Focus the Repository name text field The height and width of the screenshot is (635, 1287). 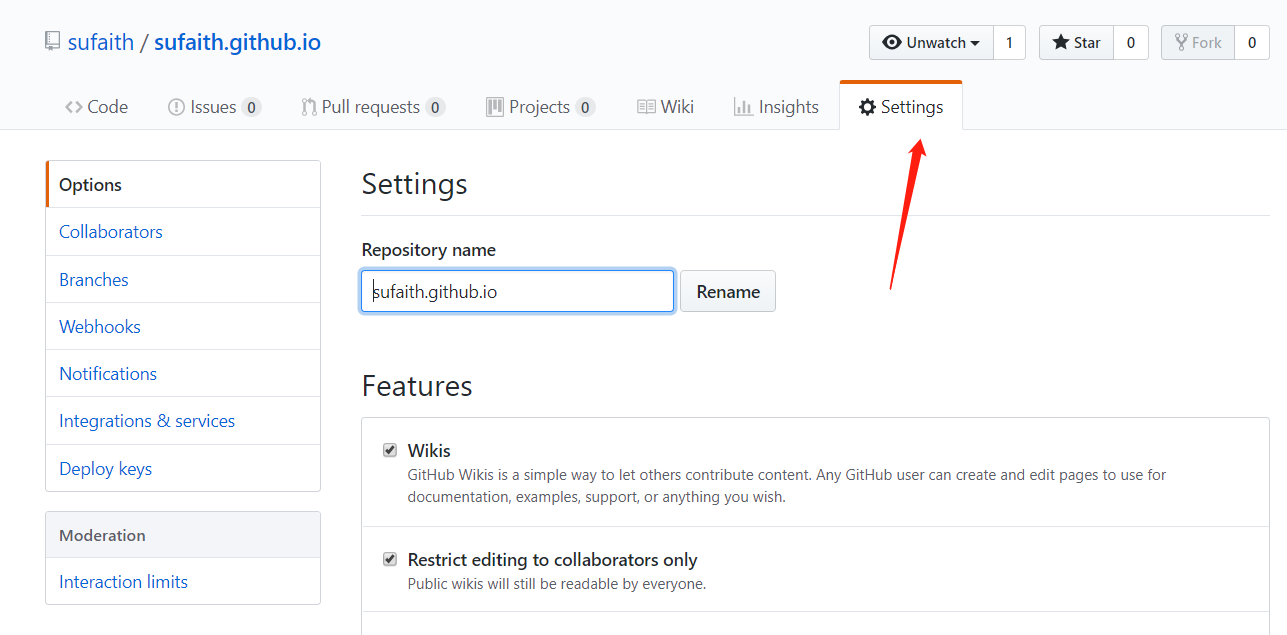pos(517,292)
